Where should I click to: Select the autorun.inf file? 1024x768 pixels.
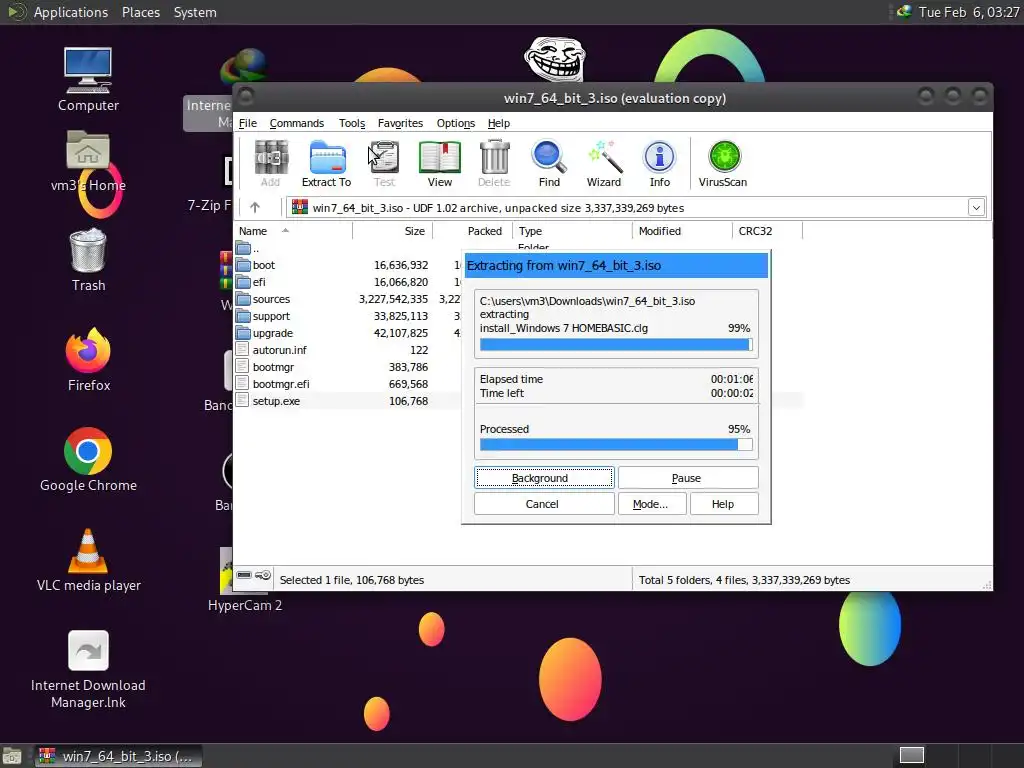[347, 350]
